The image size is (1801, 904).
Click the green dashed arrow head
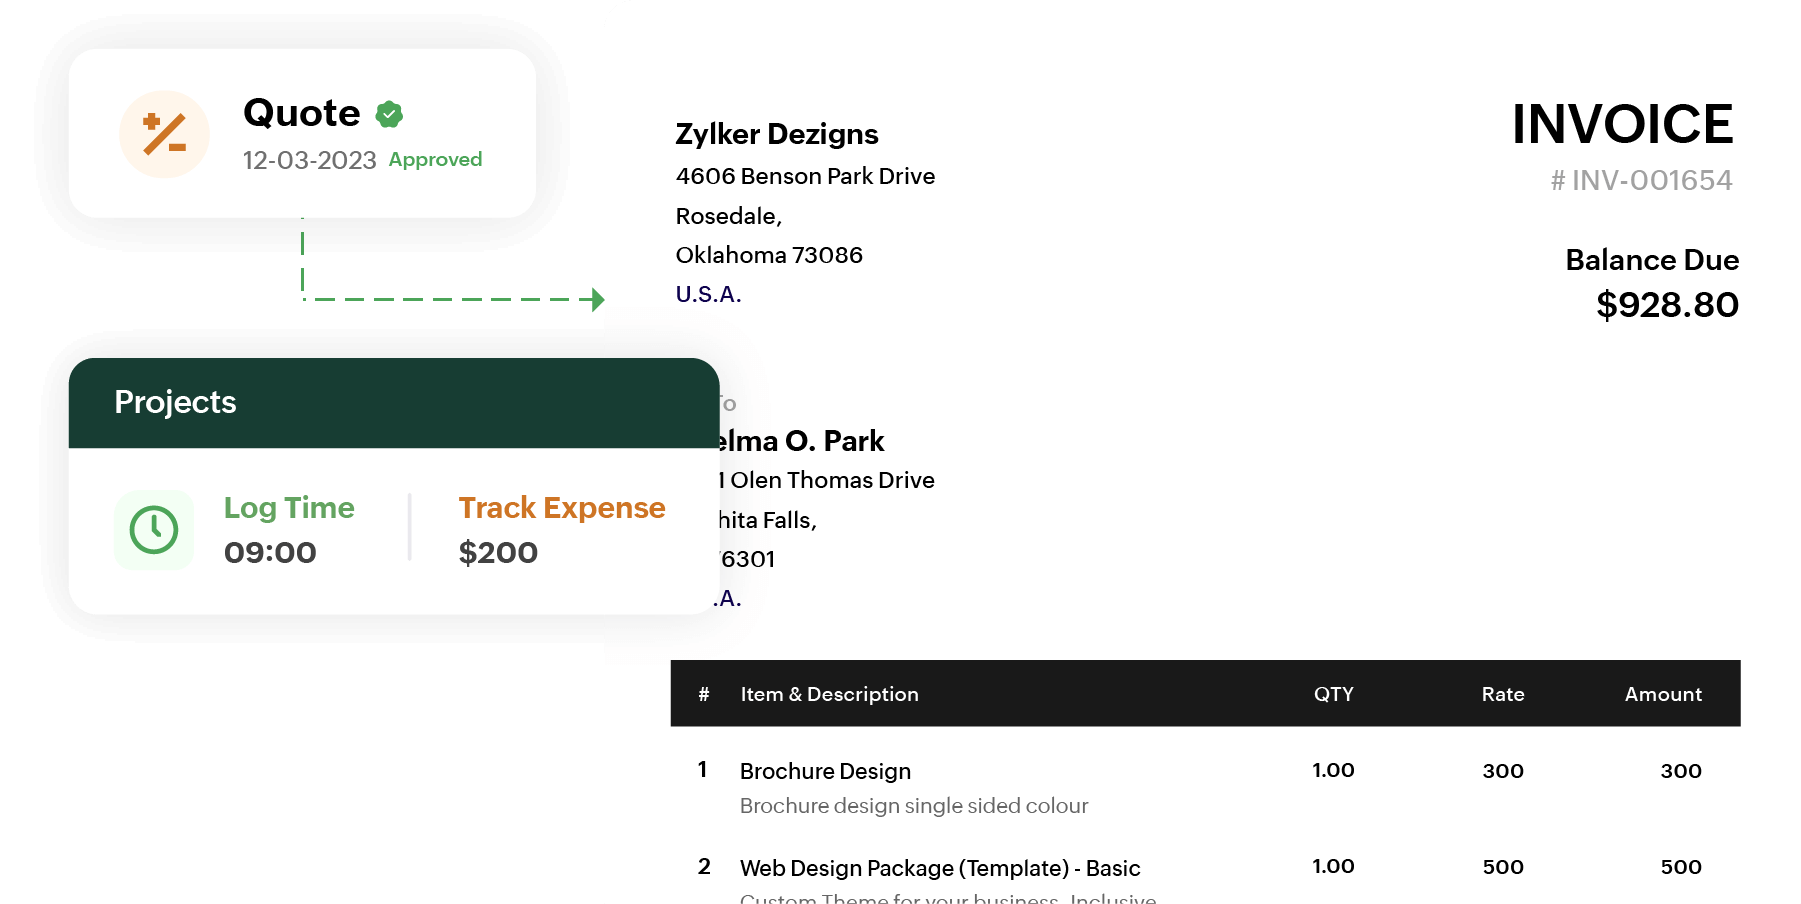(x=598, y=299)
